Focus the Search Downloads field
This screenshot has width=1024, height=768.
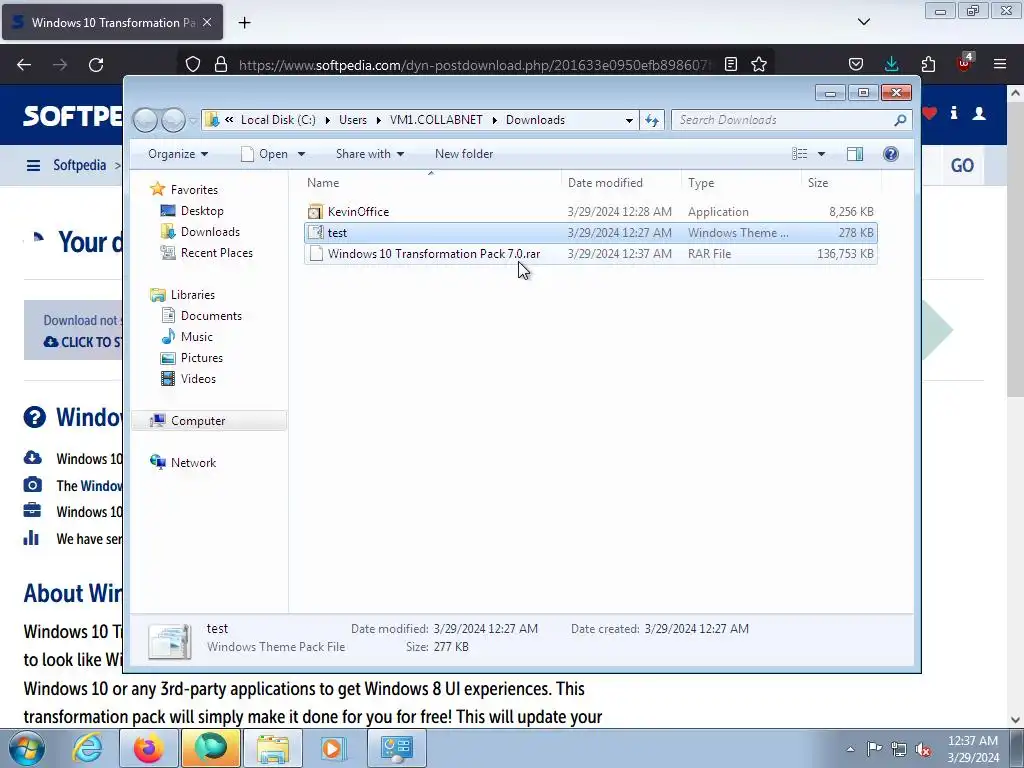[x=791, y=120]
